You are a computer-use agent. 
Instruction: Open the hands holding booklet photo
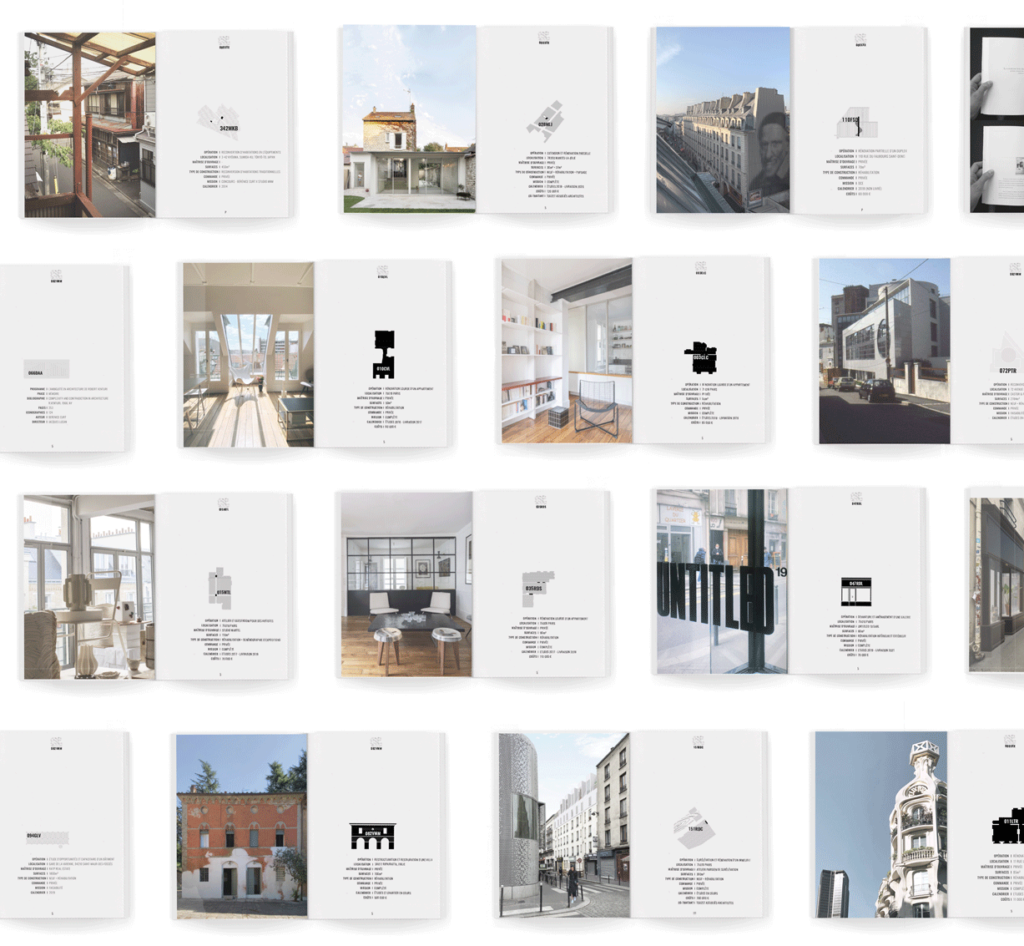997,120
